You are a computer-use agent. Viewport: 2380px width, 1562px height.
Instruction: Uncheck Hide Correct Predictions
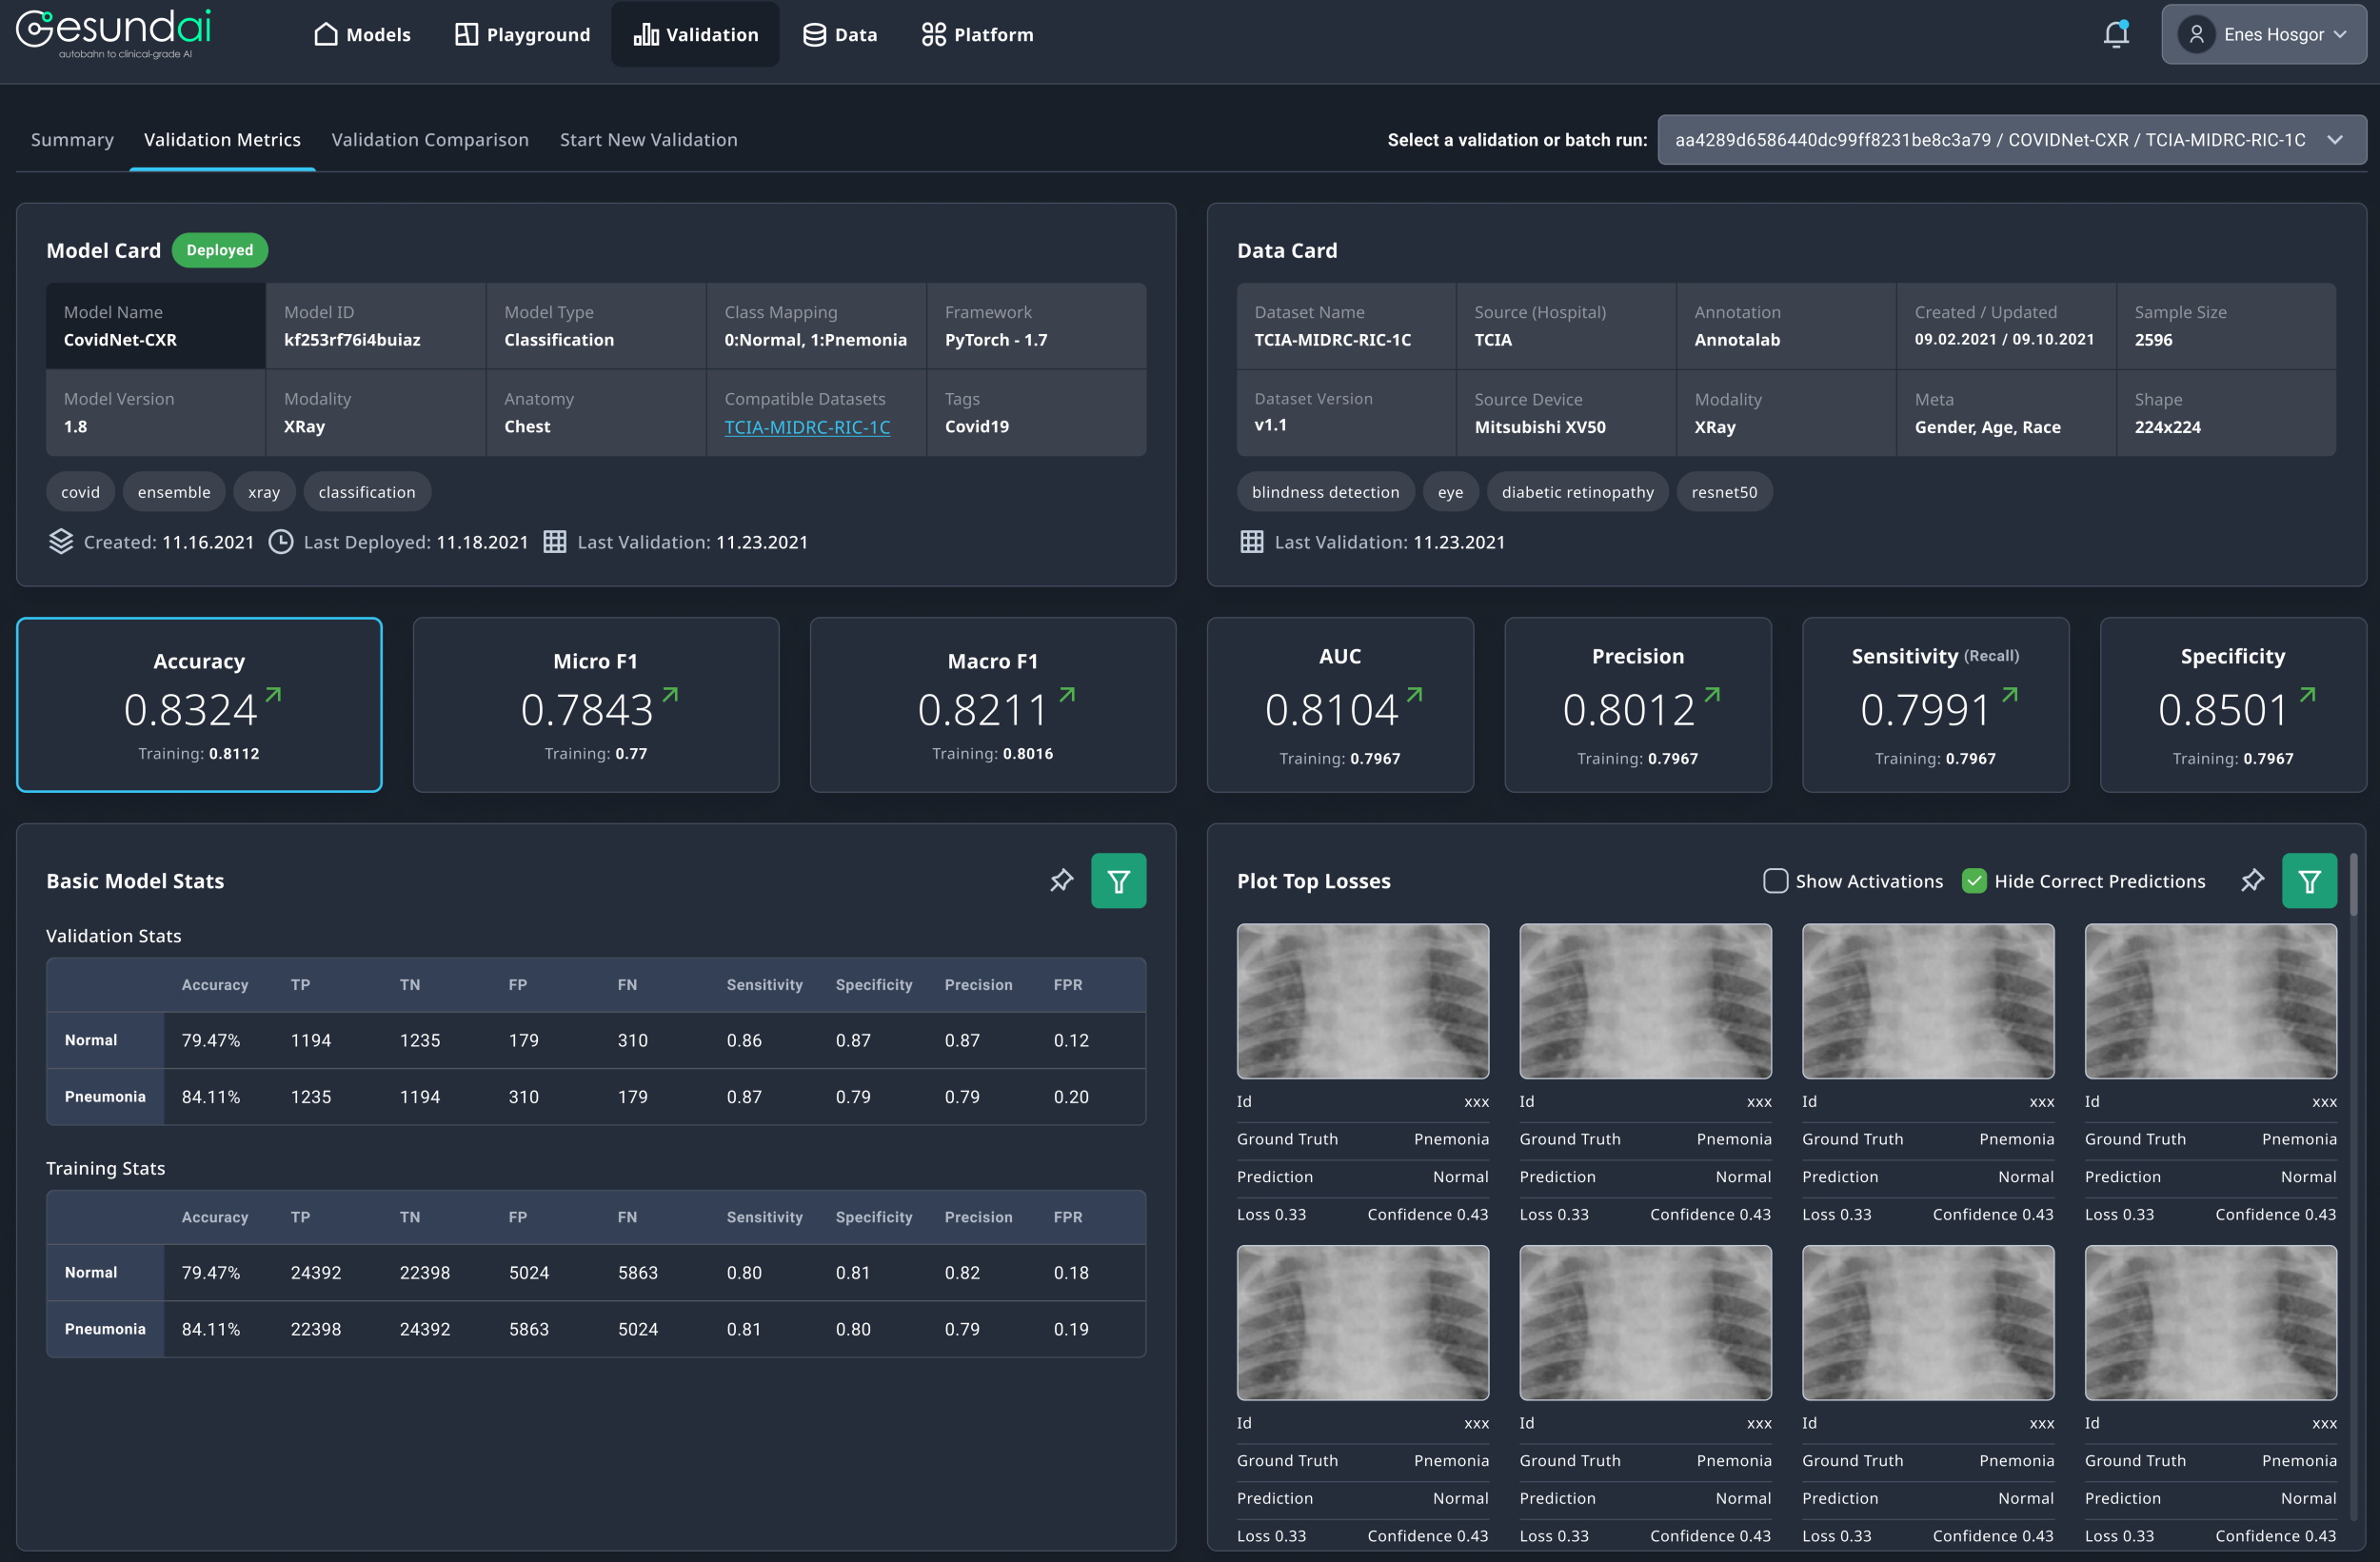point(1974,881)
